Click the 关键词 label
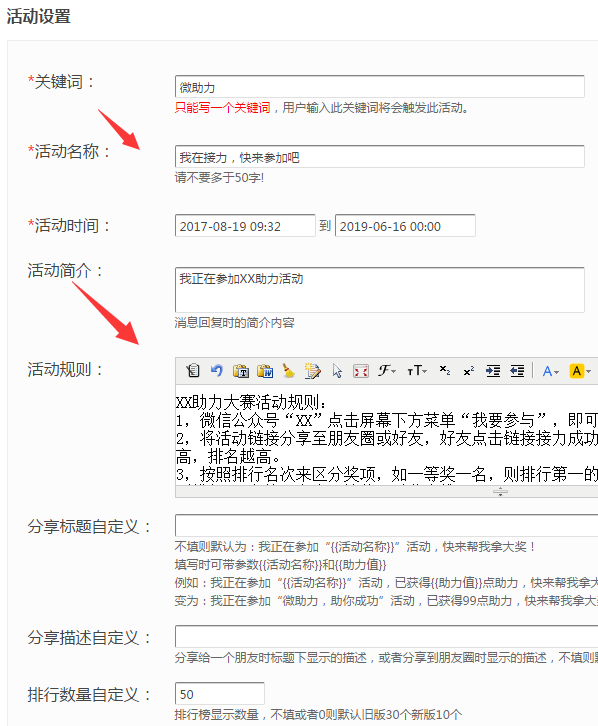The width and height of the screenshot is (598, 726). [61, 82]
